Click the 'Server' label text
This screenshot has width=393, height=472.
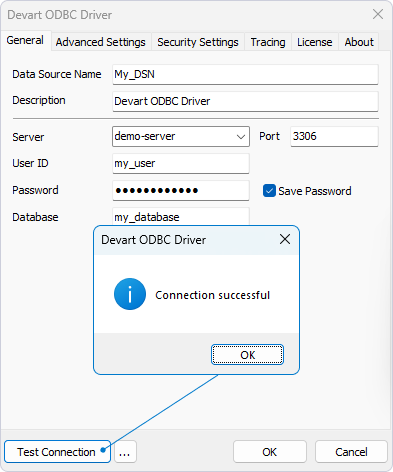pos(28,137)
